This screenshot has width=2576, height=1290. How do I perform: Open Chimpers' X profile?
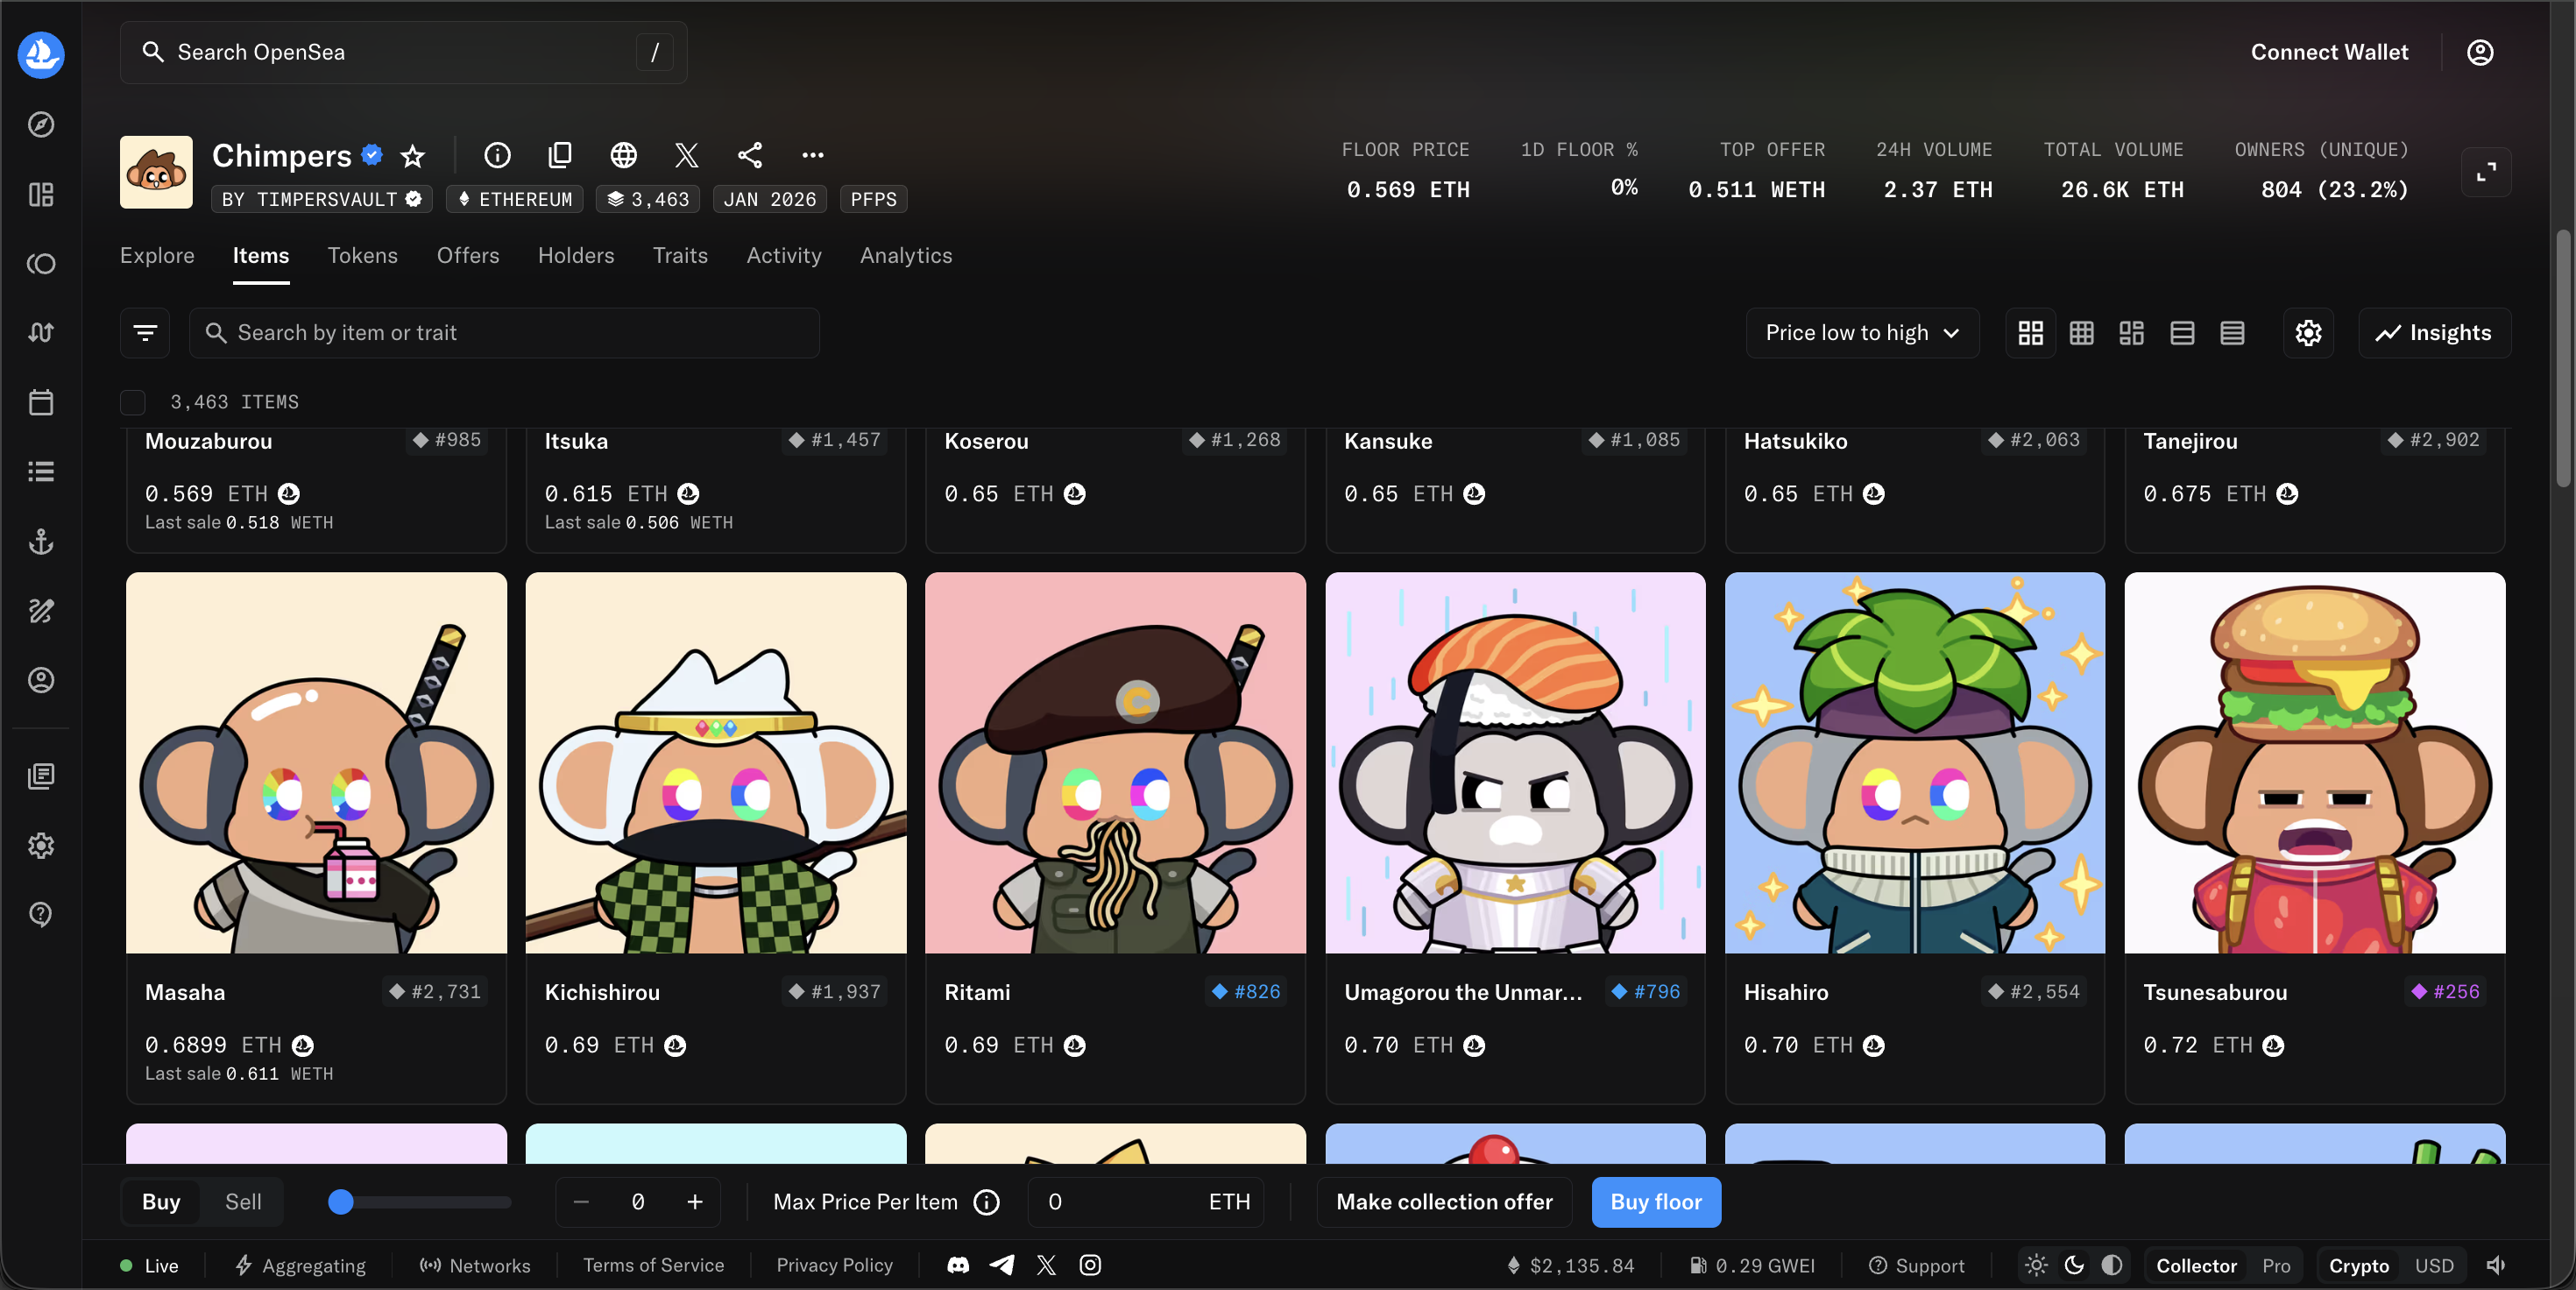point(686,155)
